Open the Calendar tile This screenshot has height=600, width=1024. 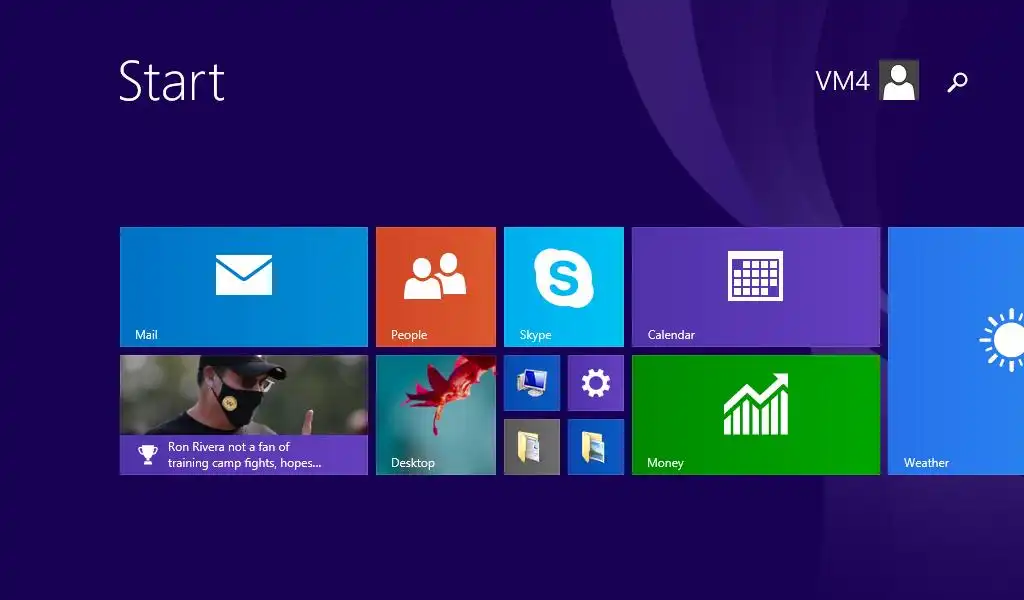pos(756,287)
